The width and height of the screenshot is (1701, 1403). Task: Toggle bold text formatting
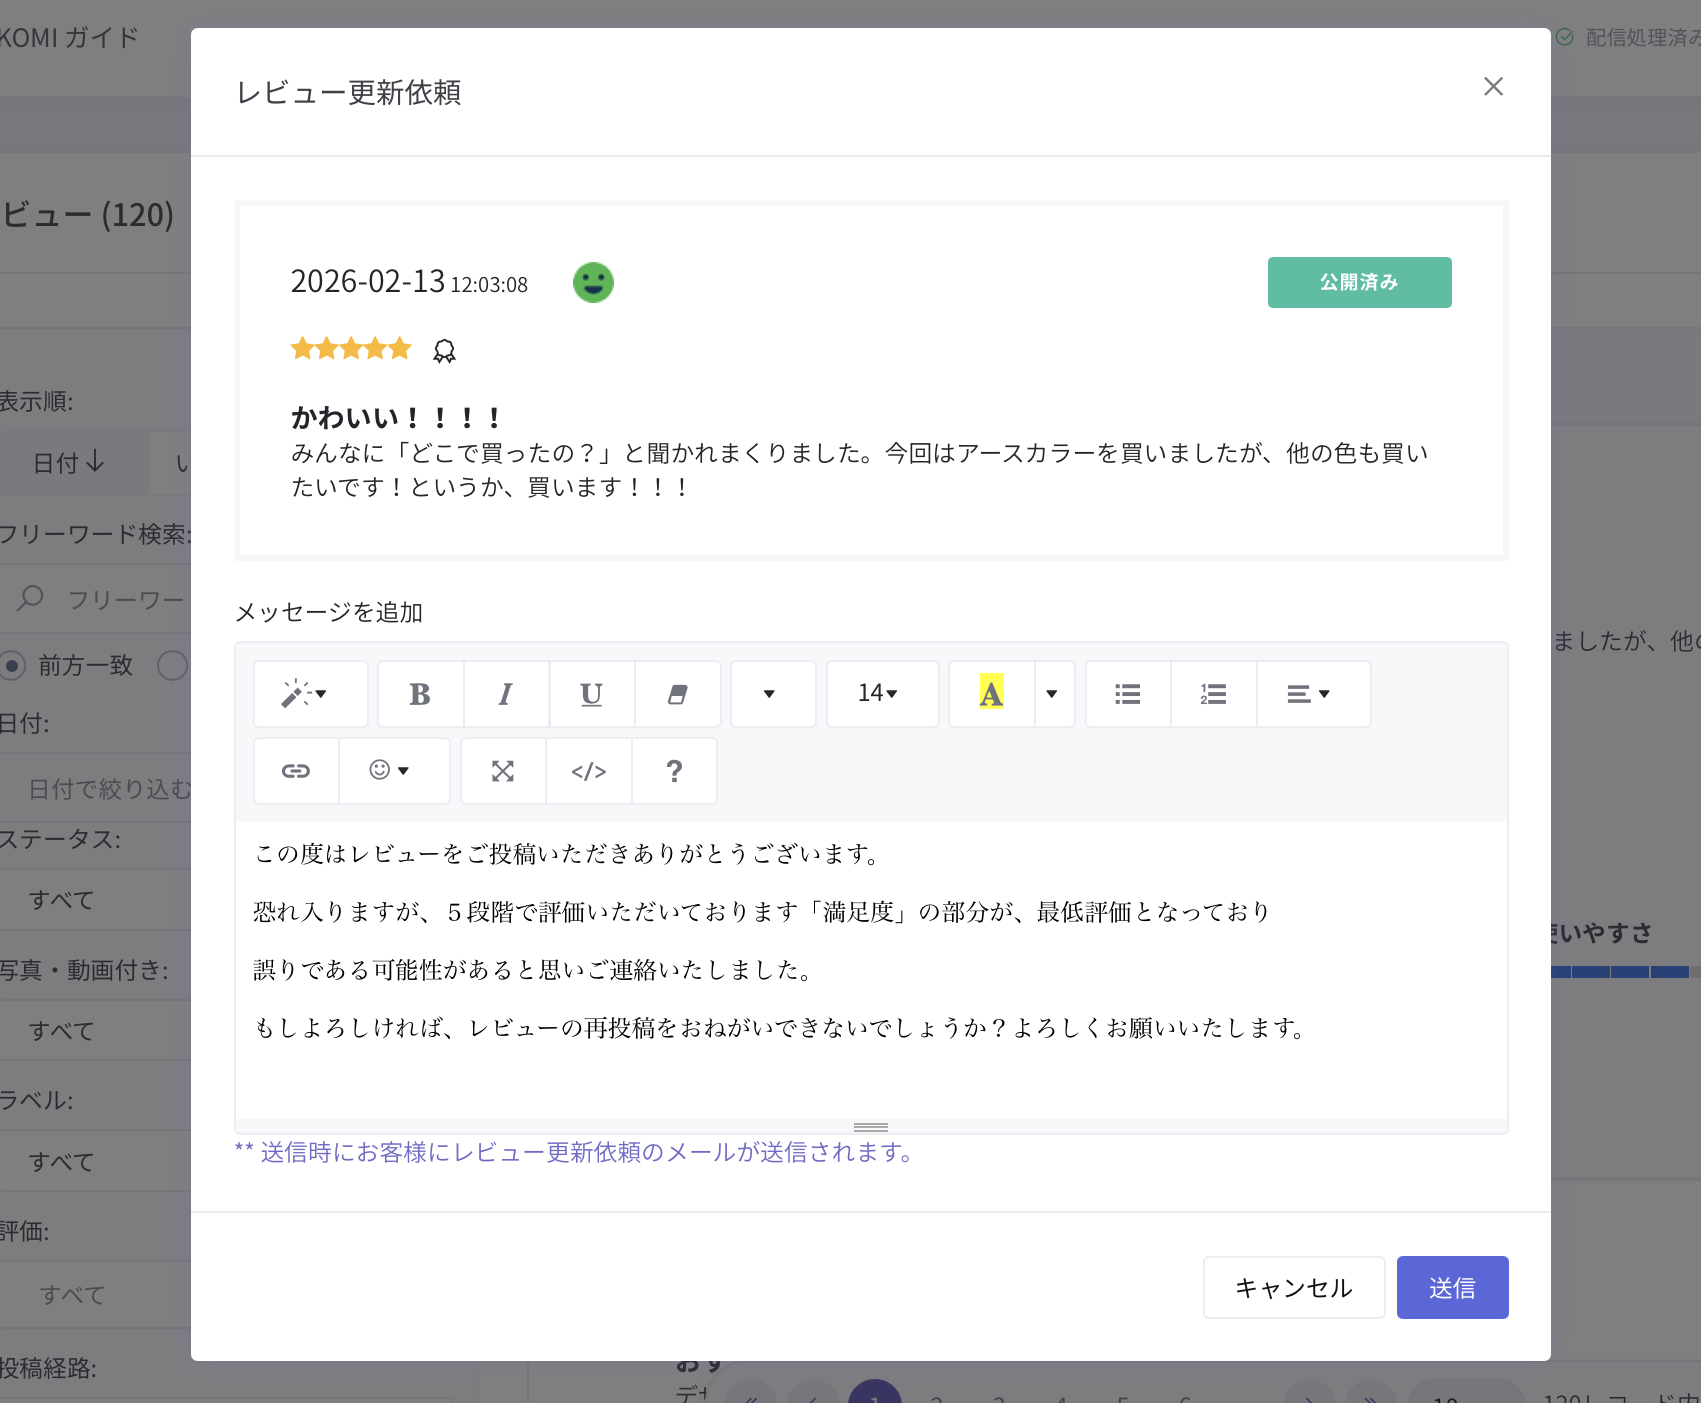pos(420,694)
